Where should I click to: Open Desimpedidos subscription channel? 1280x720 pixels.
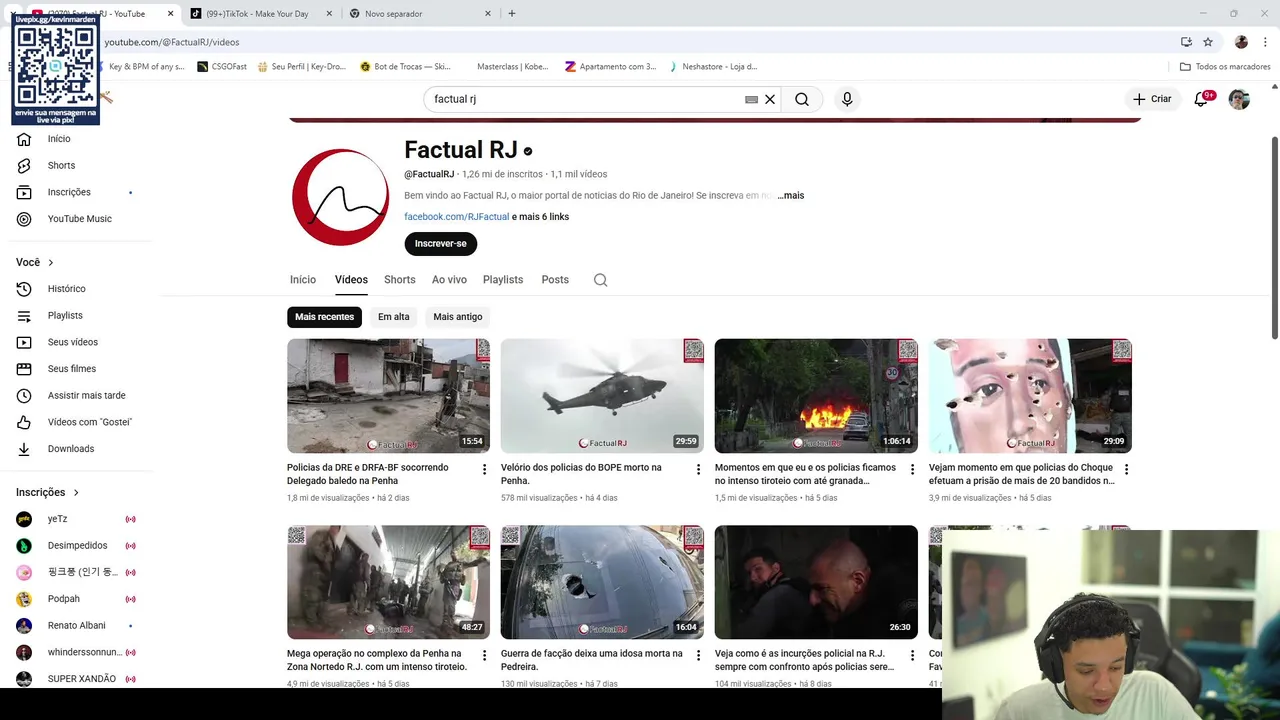point(75,546)
